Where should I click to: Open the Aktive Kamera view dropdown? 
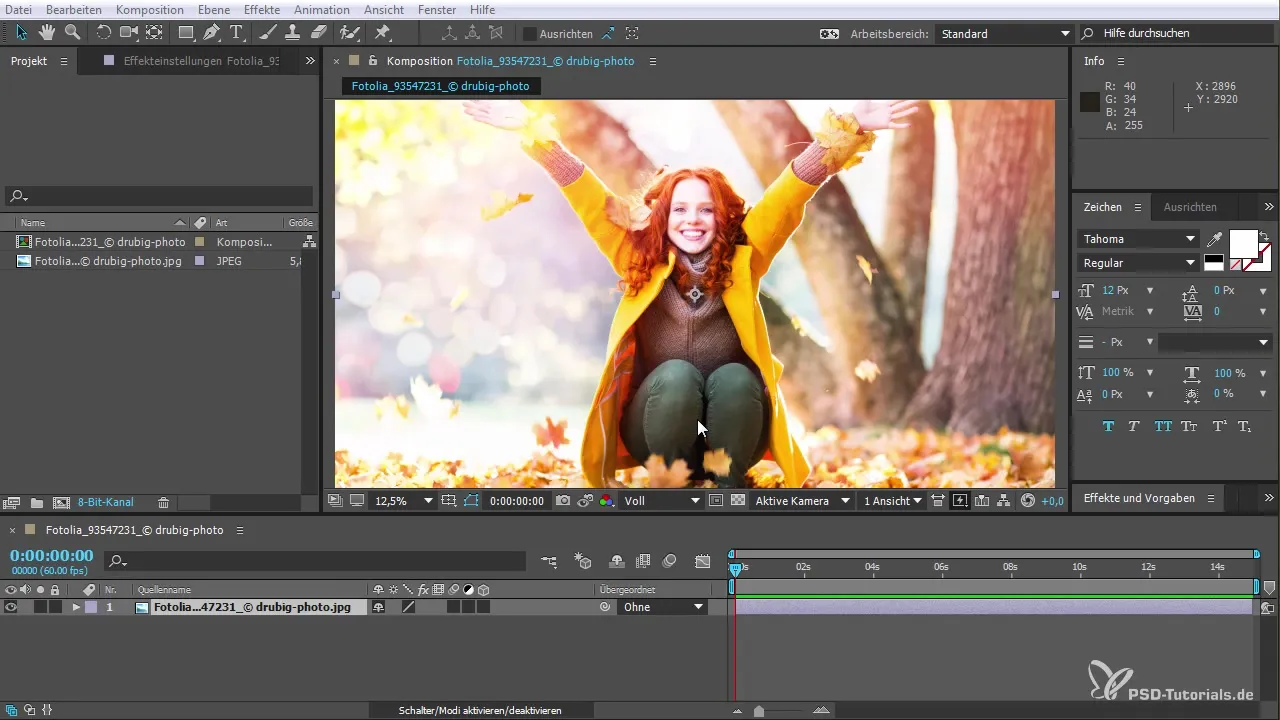[802, 501]
